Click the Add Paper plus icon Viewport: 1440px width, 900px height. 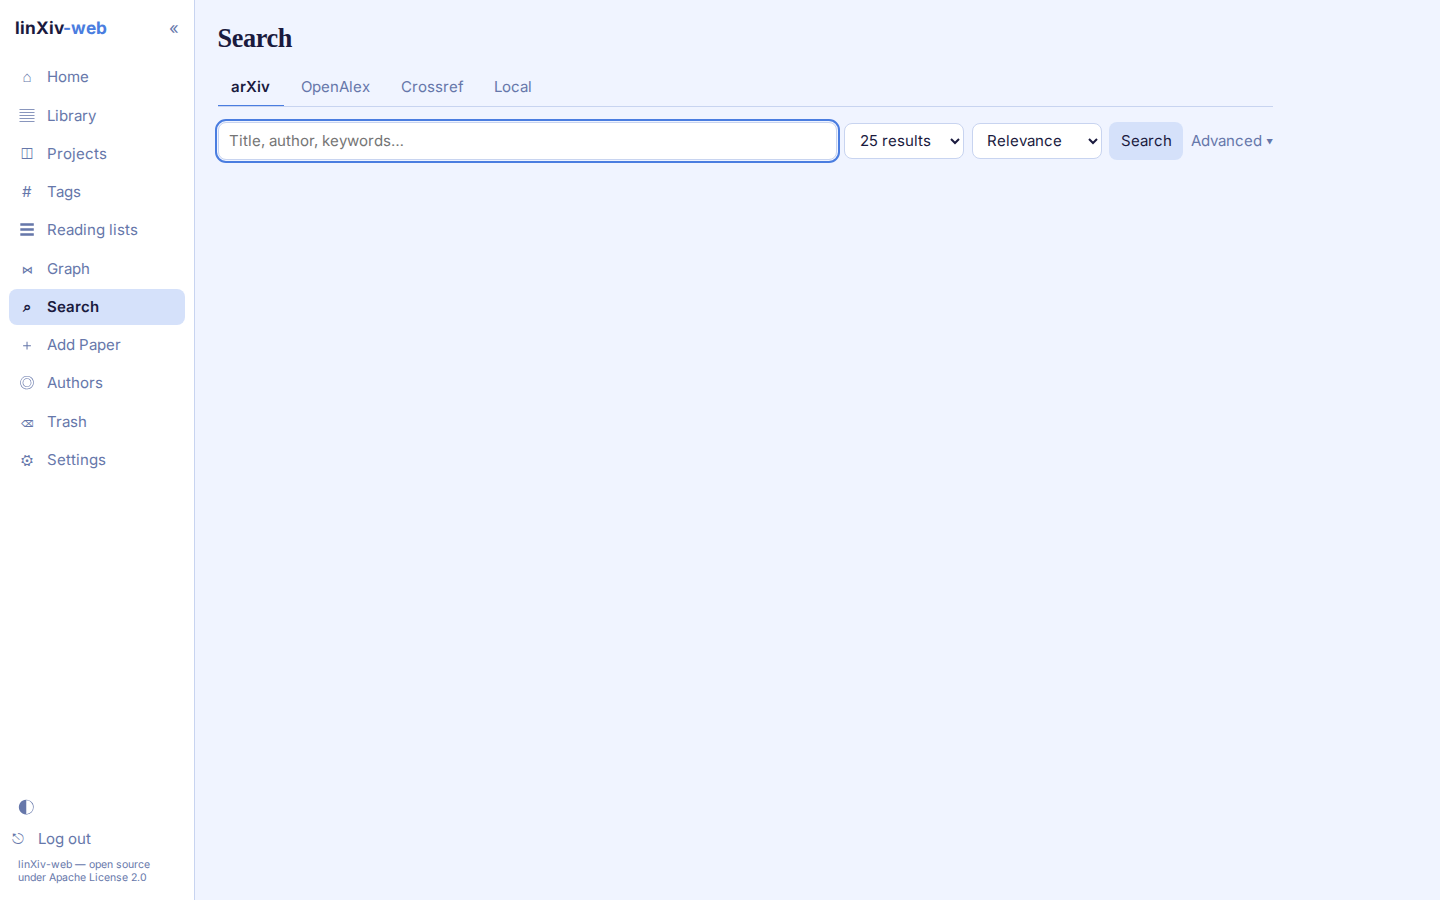27,345
